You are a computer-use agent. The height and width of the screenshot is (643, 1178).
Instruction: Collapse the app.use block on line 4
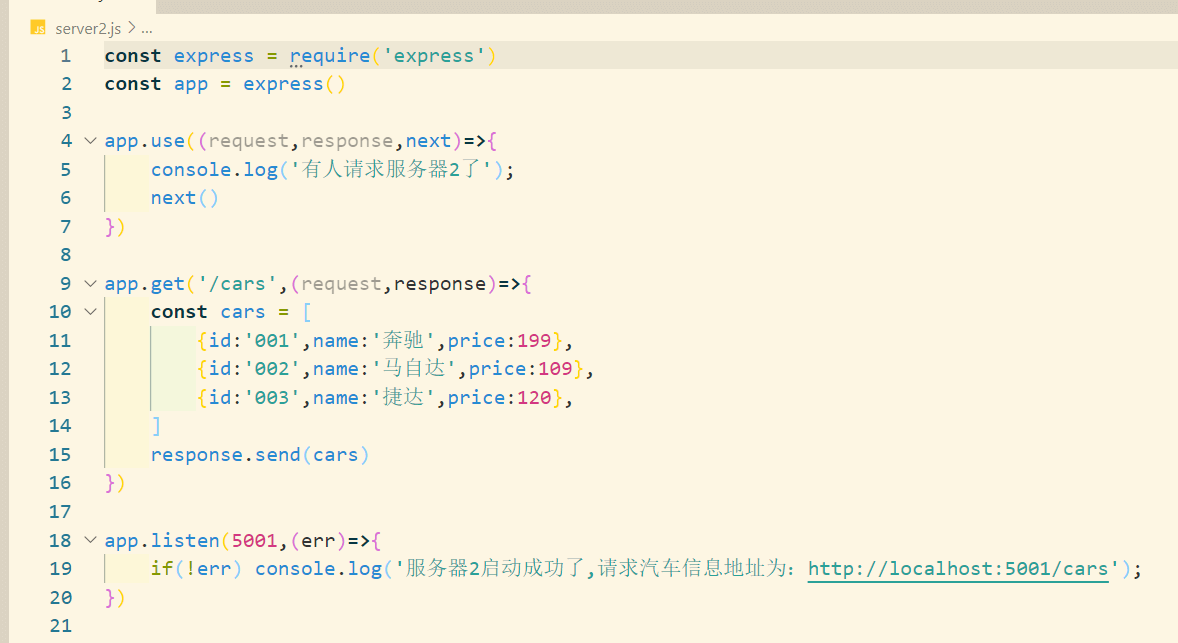click(91, 140)
